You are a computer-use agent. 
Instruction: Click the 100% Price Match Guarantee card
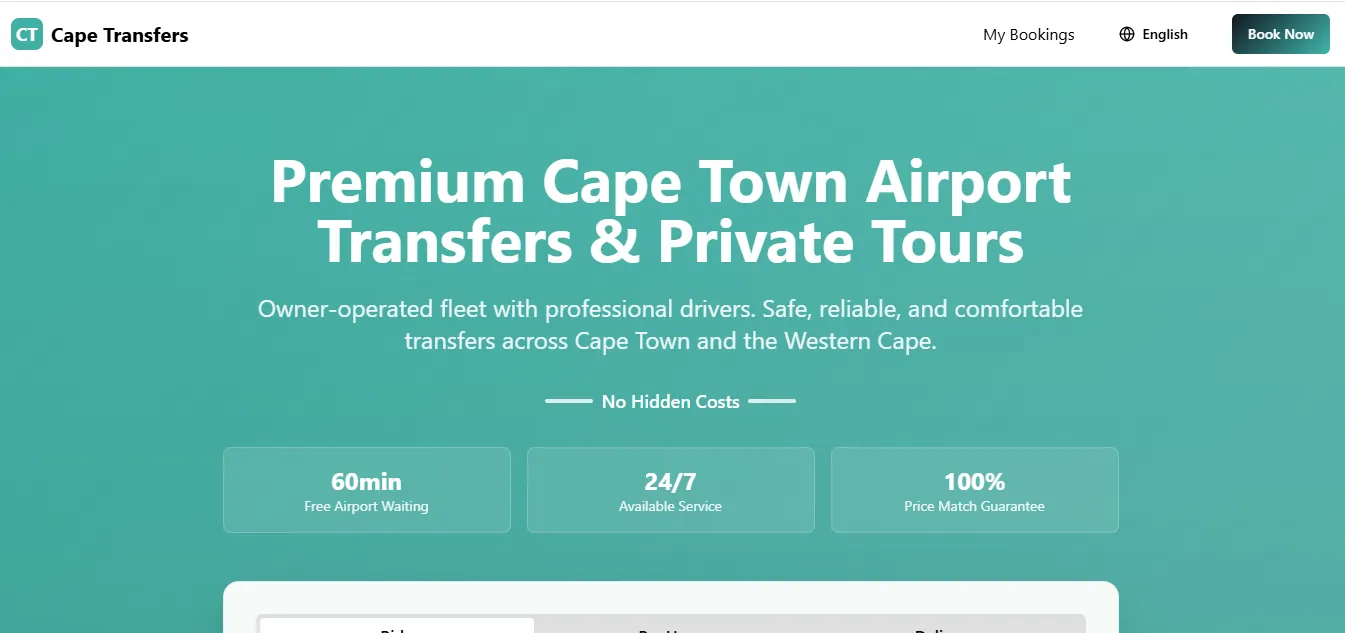pyautogui.click(x=974, y=489)
